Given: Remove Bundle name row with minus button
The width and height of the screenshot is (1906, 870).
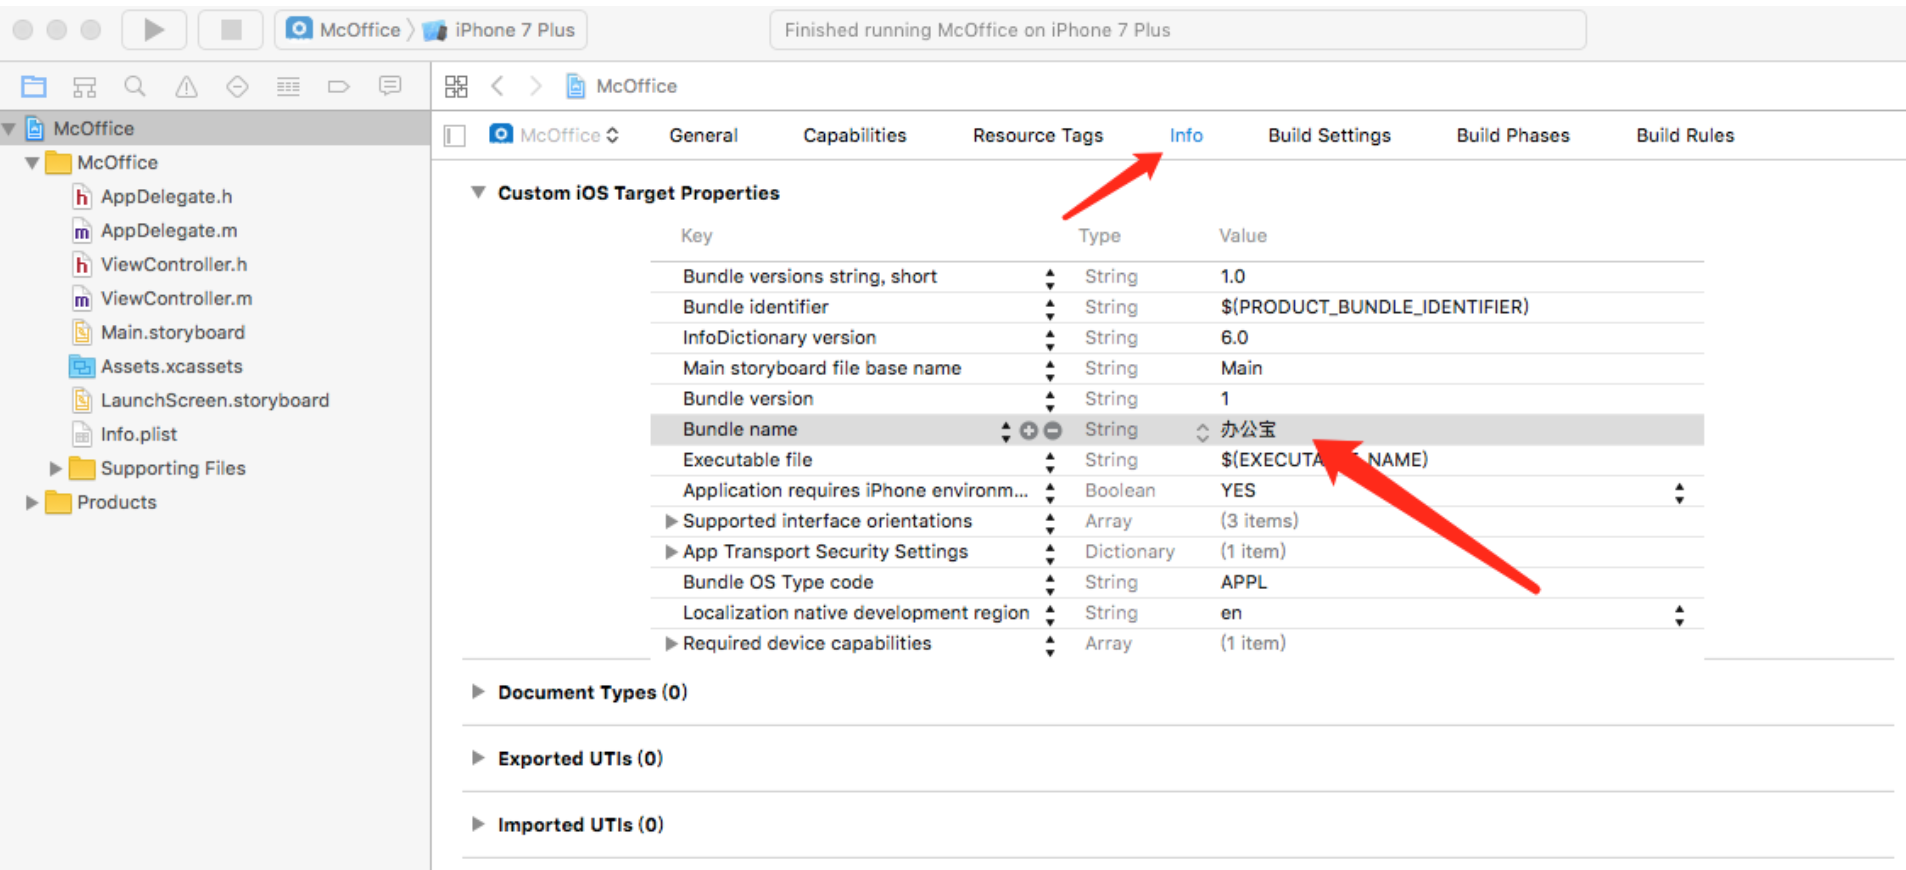Looking at the screenshot, I should pos(1052,431).
